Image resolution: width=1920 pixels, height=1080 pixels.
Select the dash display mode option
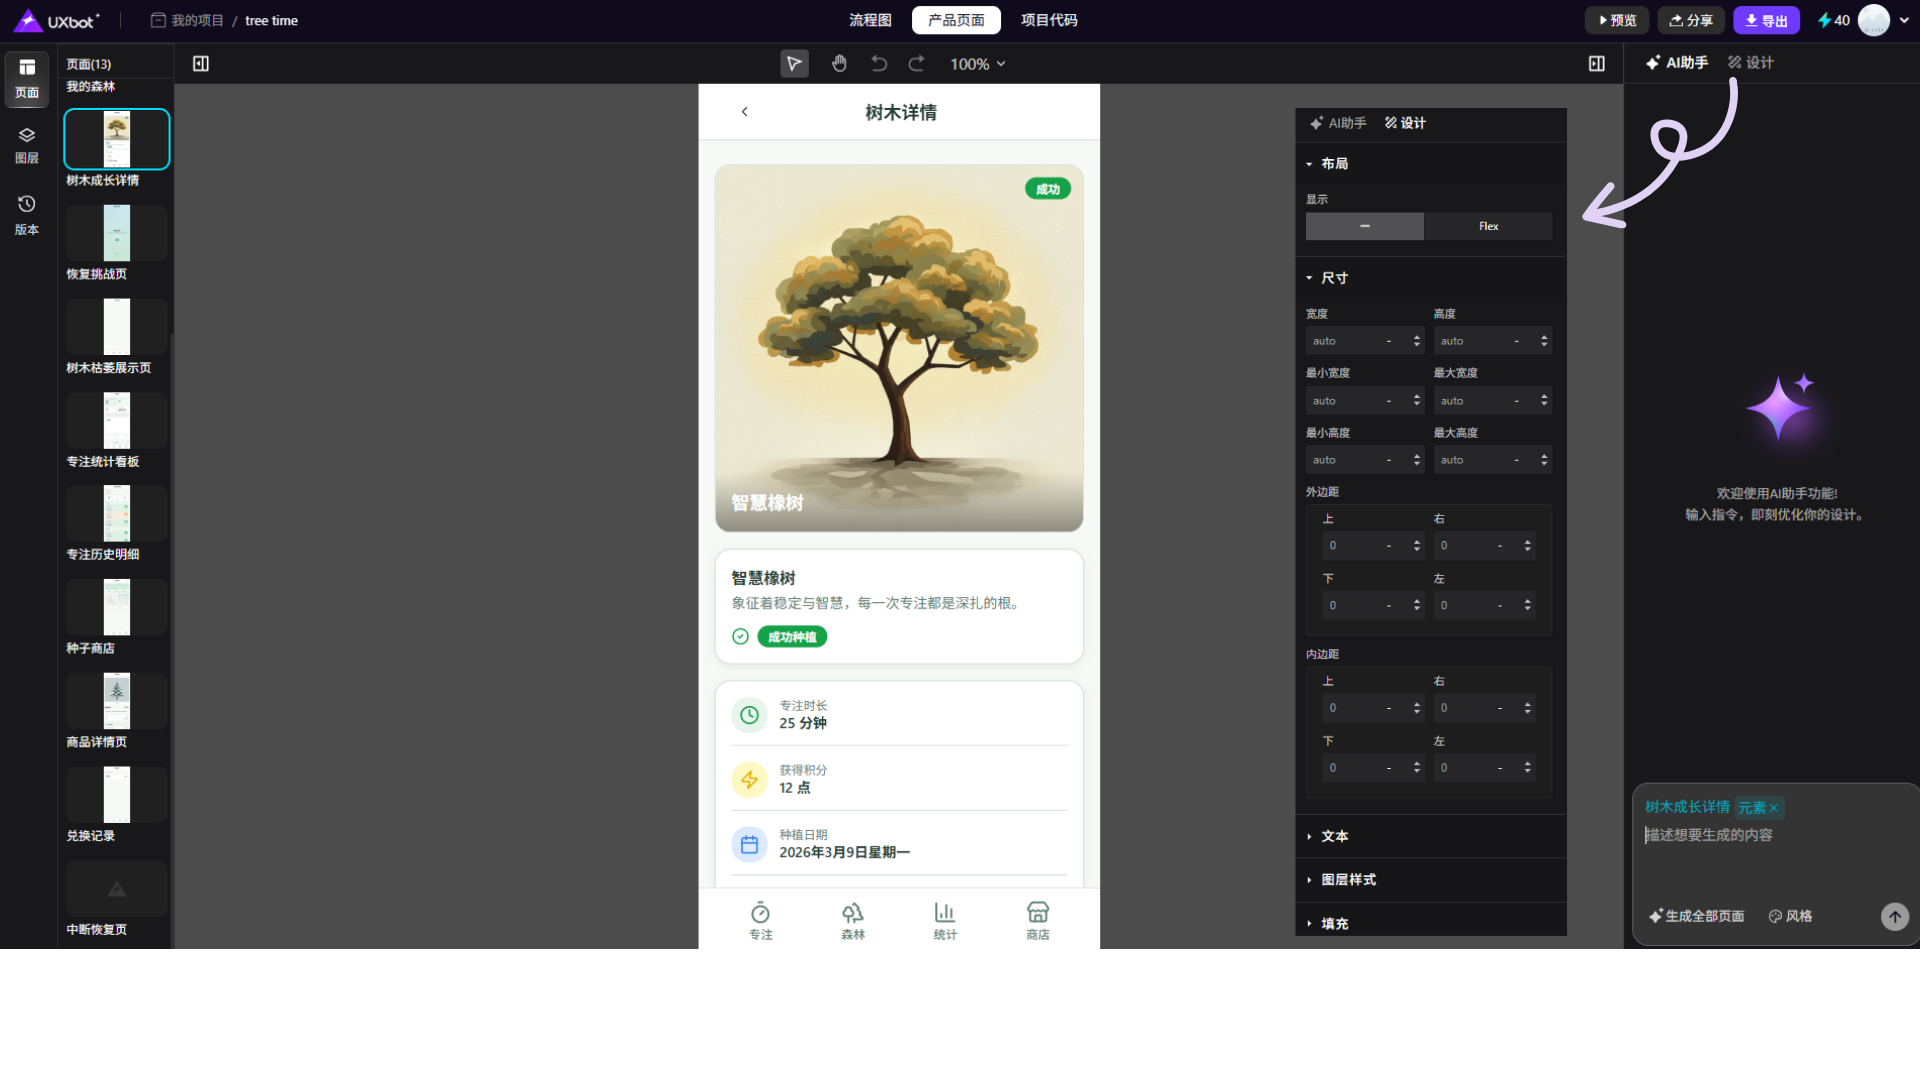click(1364, 226)
